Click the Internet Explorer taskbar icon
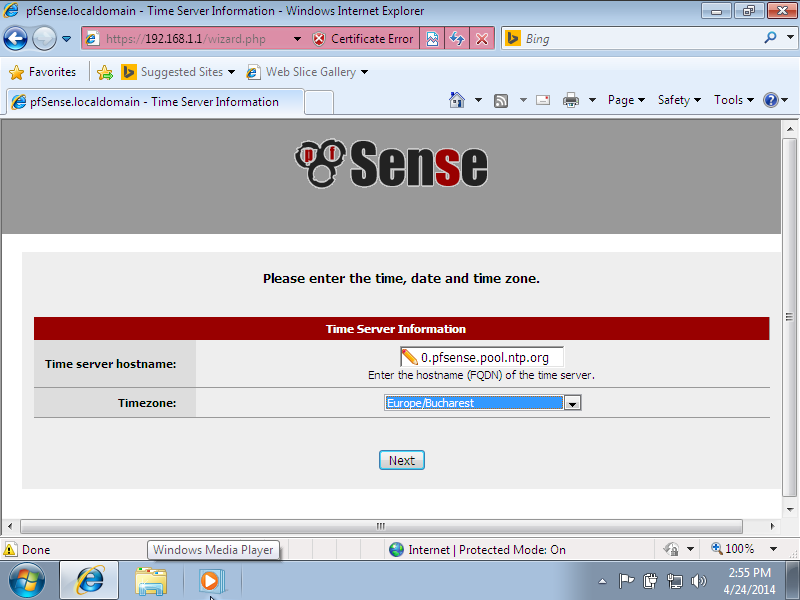The height and width of the screenshot is (600, 800). [90, 580]
